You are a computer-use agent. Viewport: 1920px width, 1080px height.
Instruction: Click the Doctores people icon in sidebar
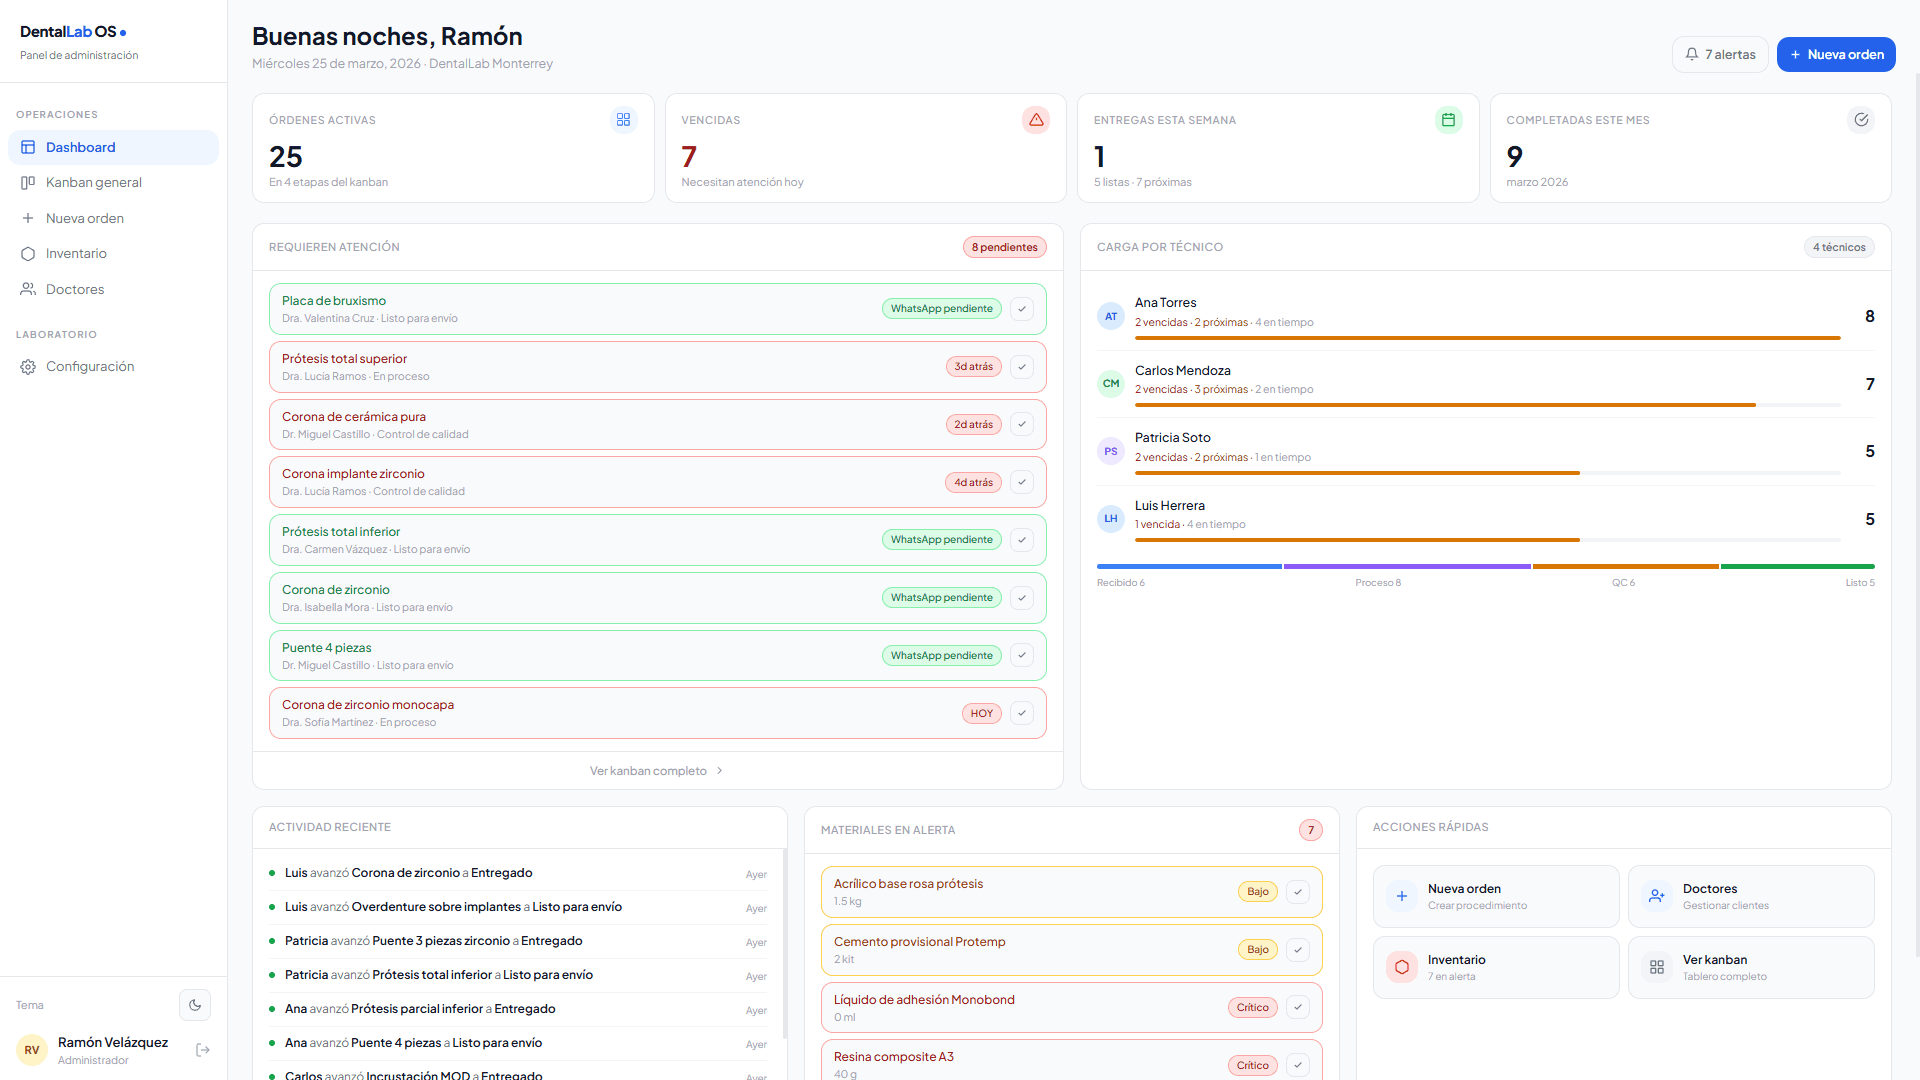coord(28,289)
